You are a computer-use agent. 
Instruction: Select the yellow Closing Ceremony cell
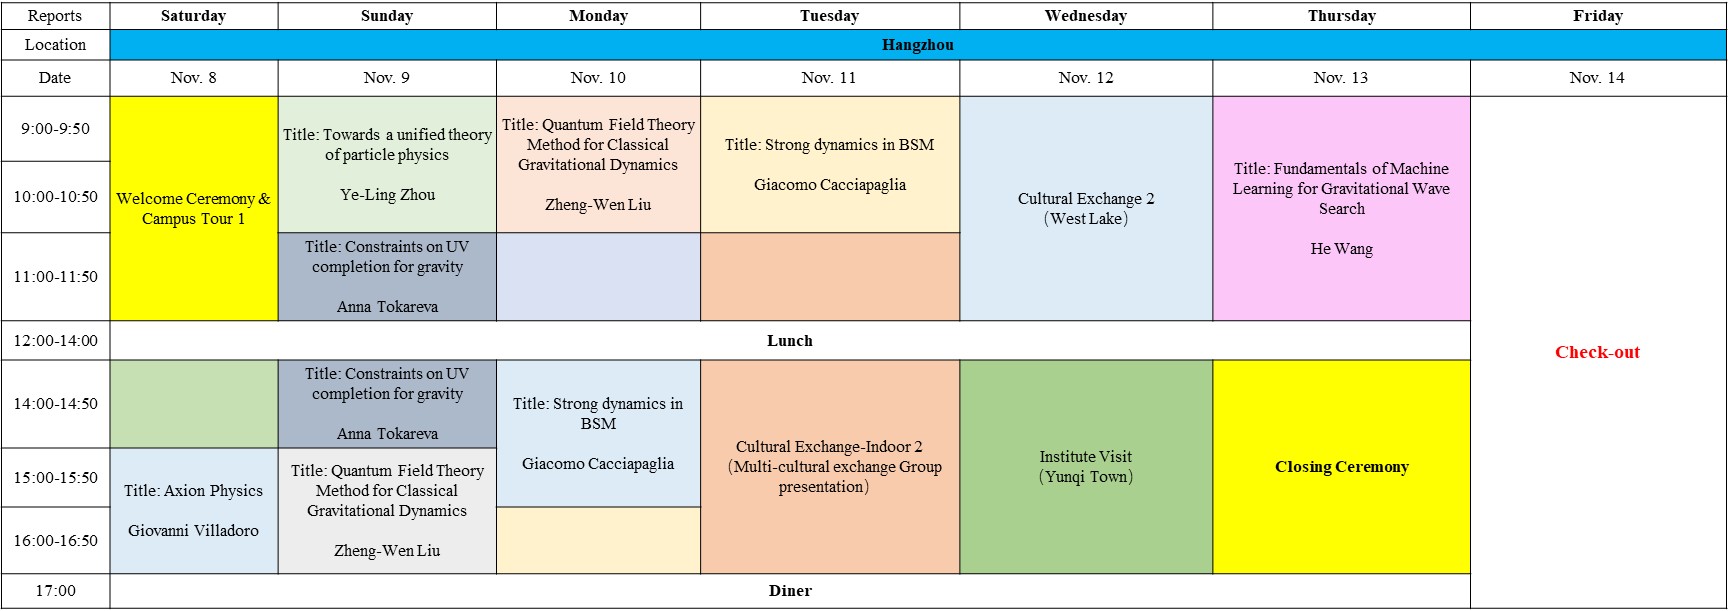pyautogui.click(x=1341, y=466)
